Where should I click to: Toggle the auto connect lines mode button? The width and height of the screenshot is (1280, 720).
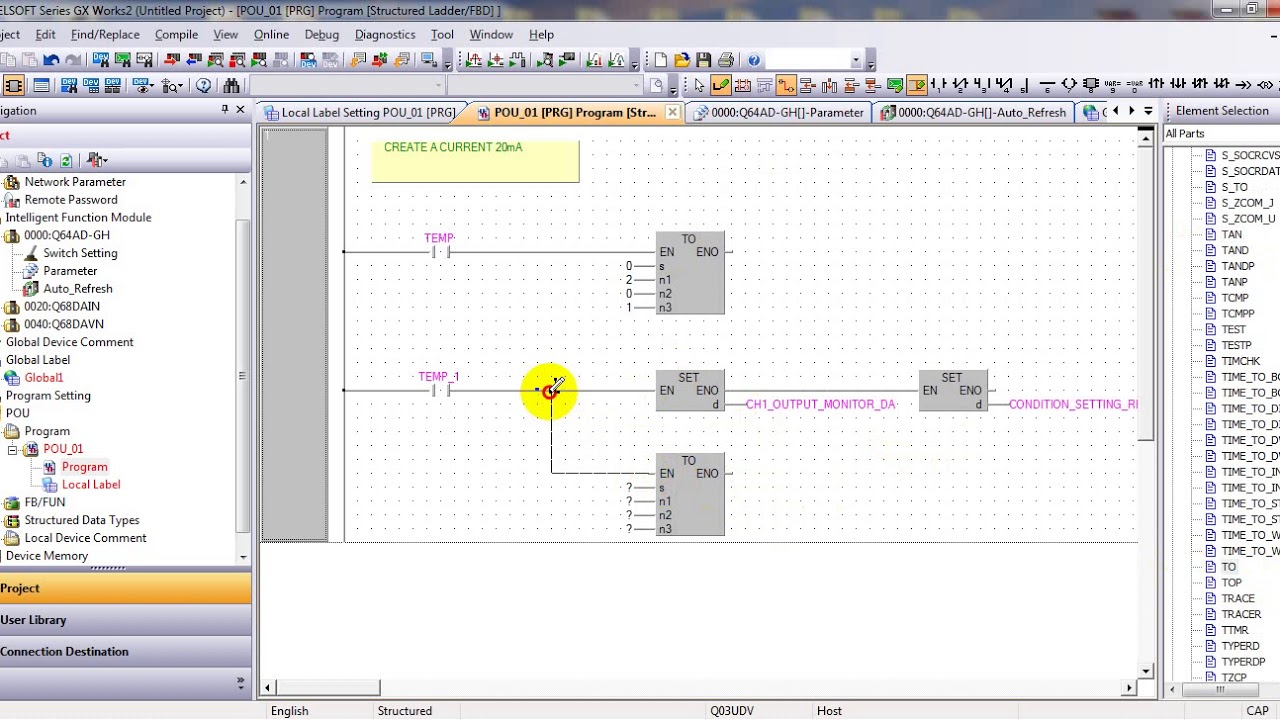tap(786, 85)
